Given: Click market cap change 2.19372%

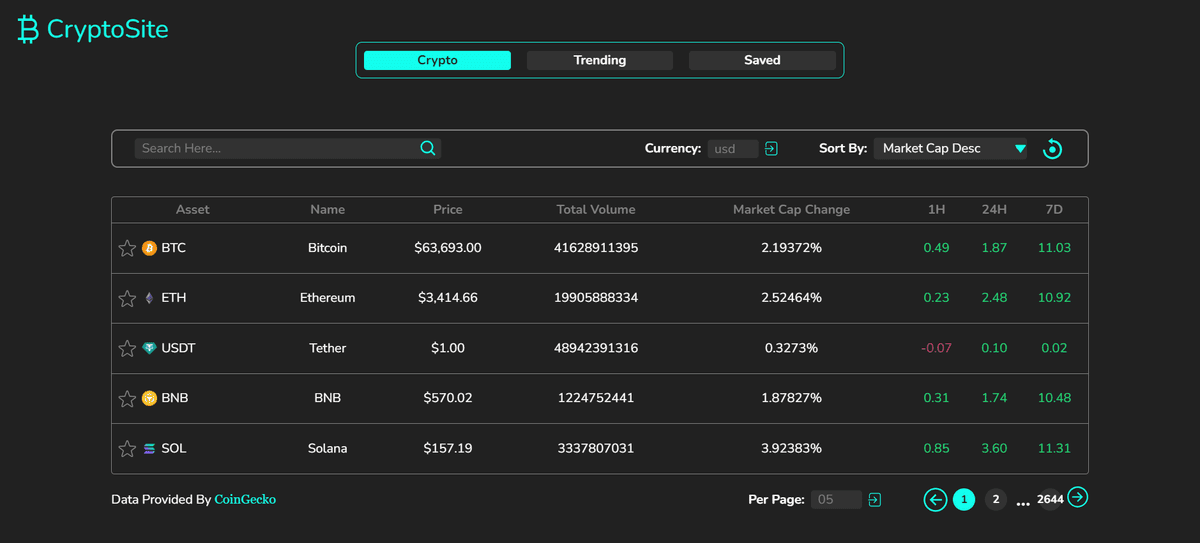Looking at the screenshot, I should (791, 248).
